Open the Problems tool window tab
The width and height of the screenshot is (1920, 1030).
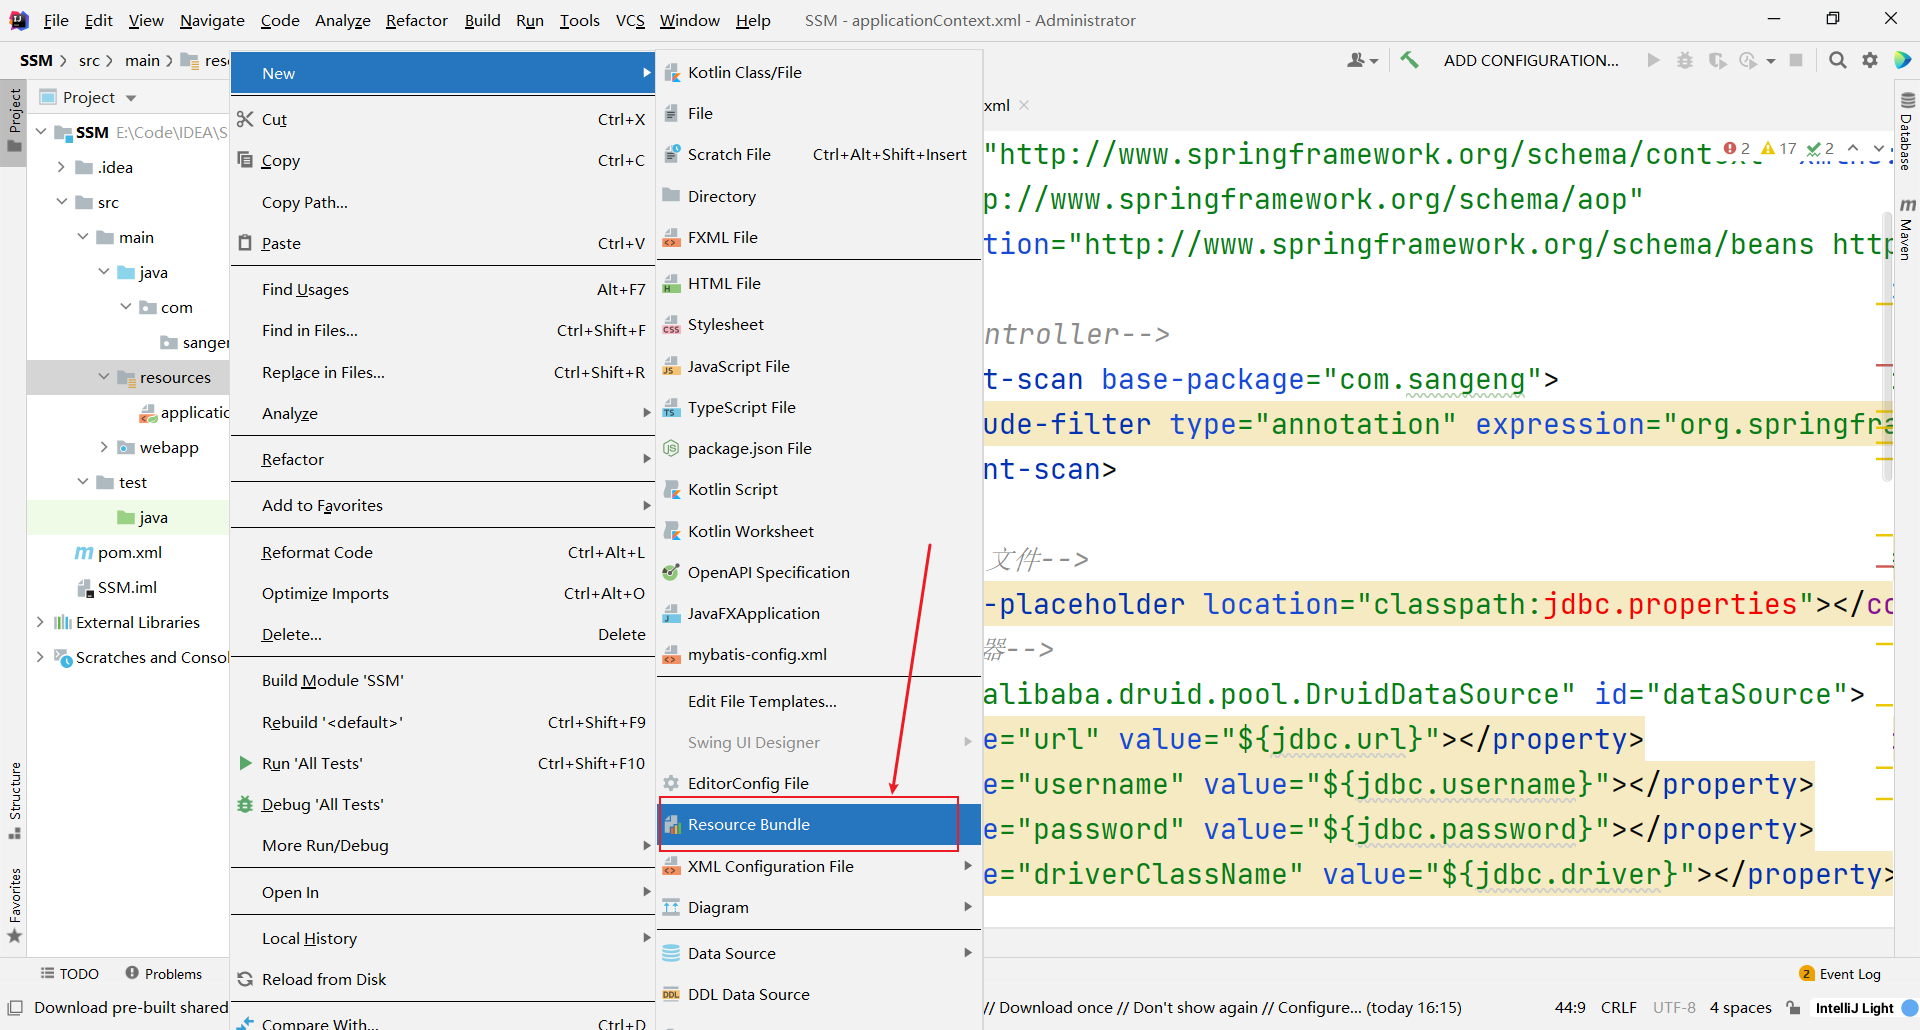pos(164,973)
